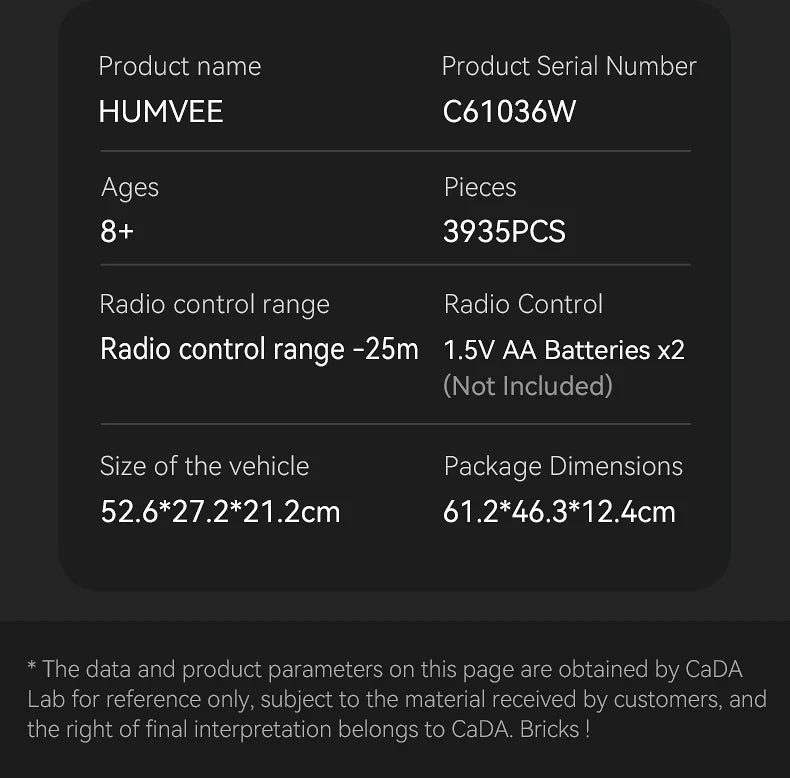The width and height of the screenshot is (790, 778).
Task: Select the '8+' age value
Action: (117, 232)
